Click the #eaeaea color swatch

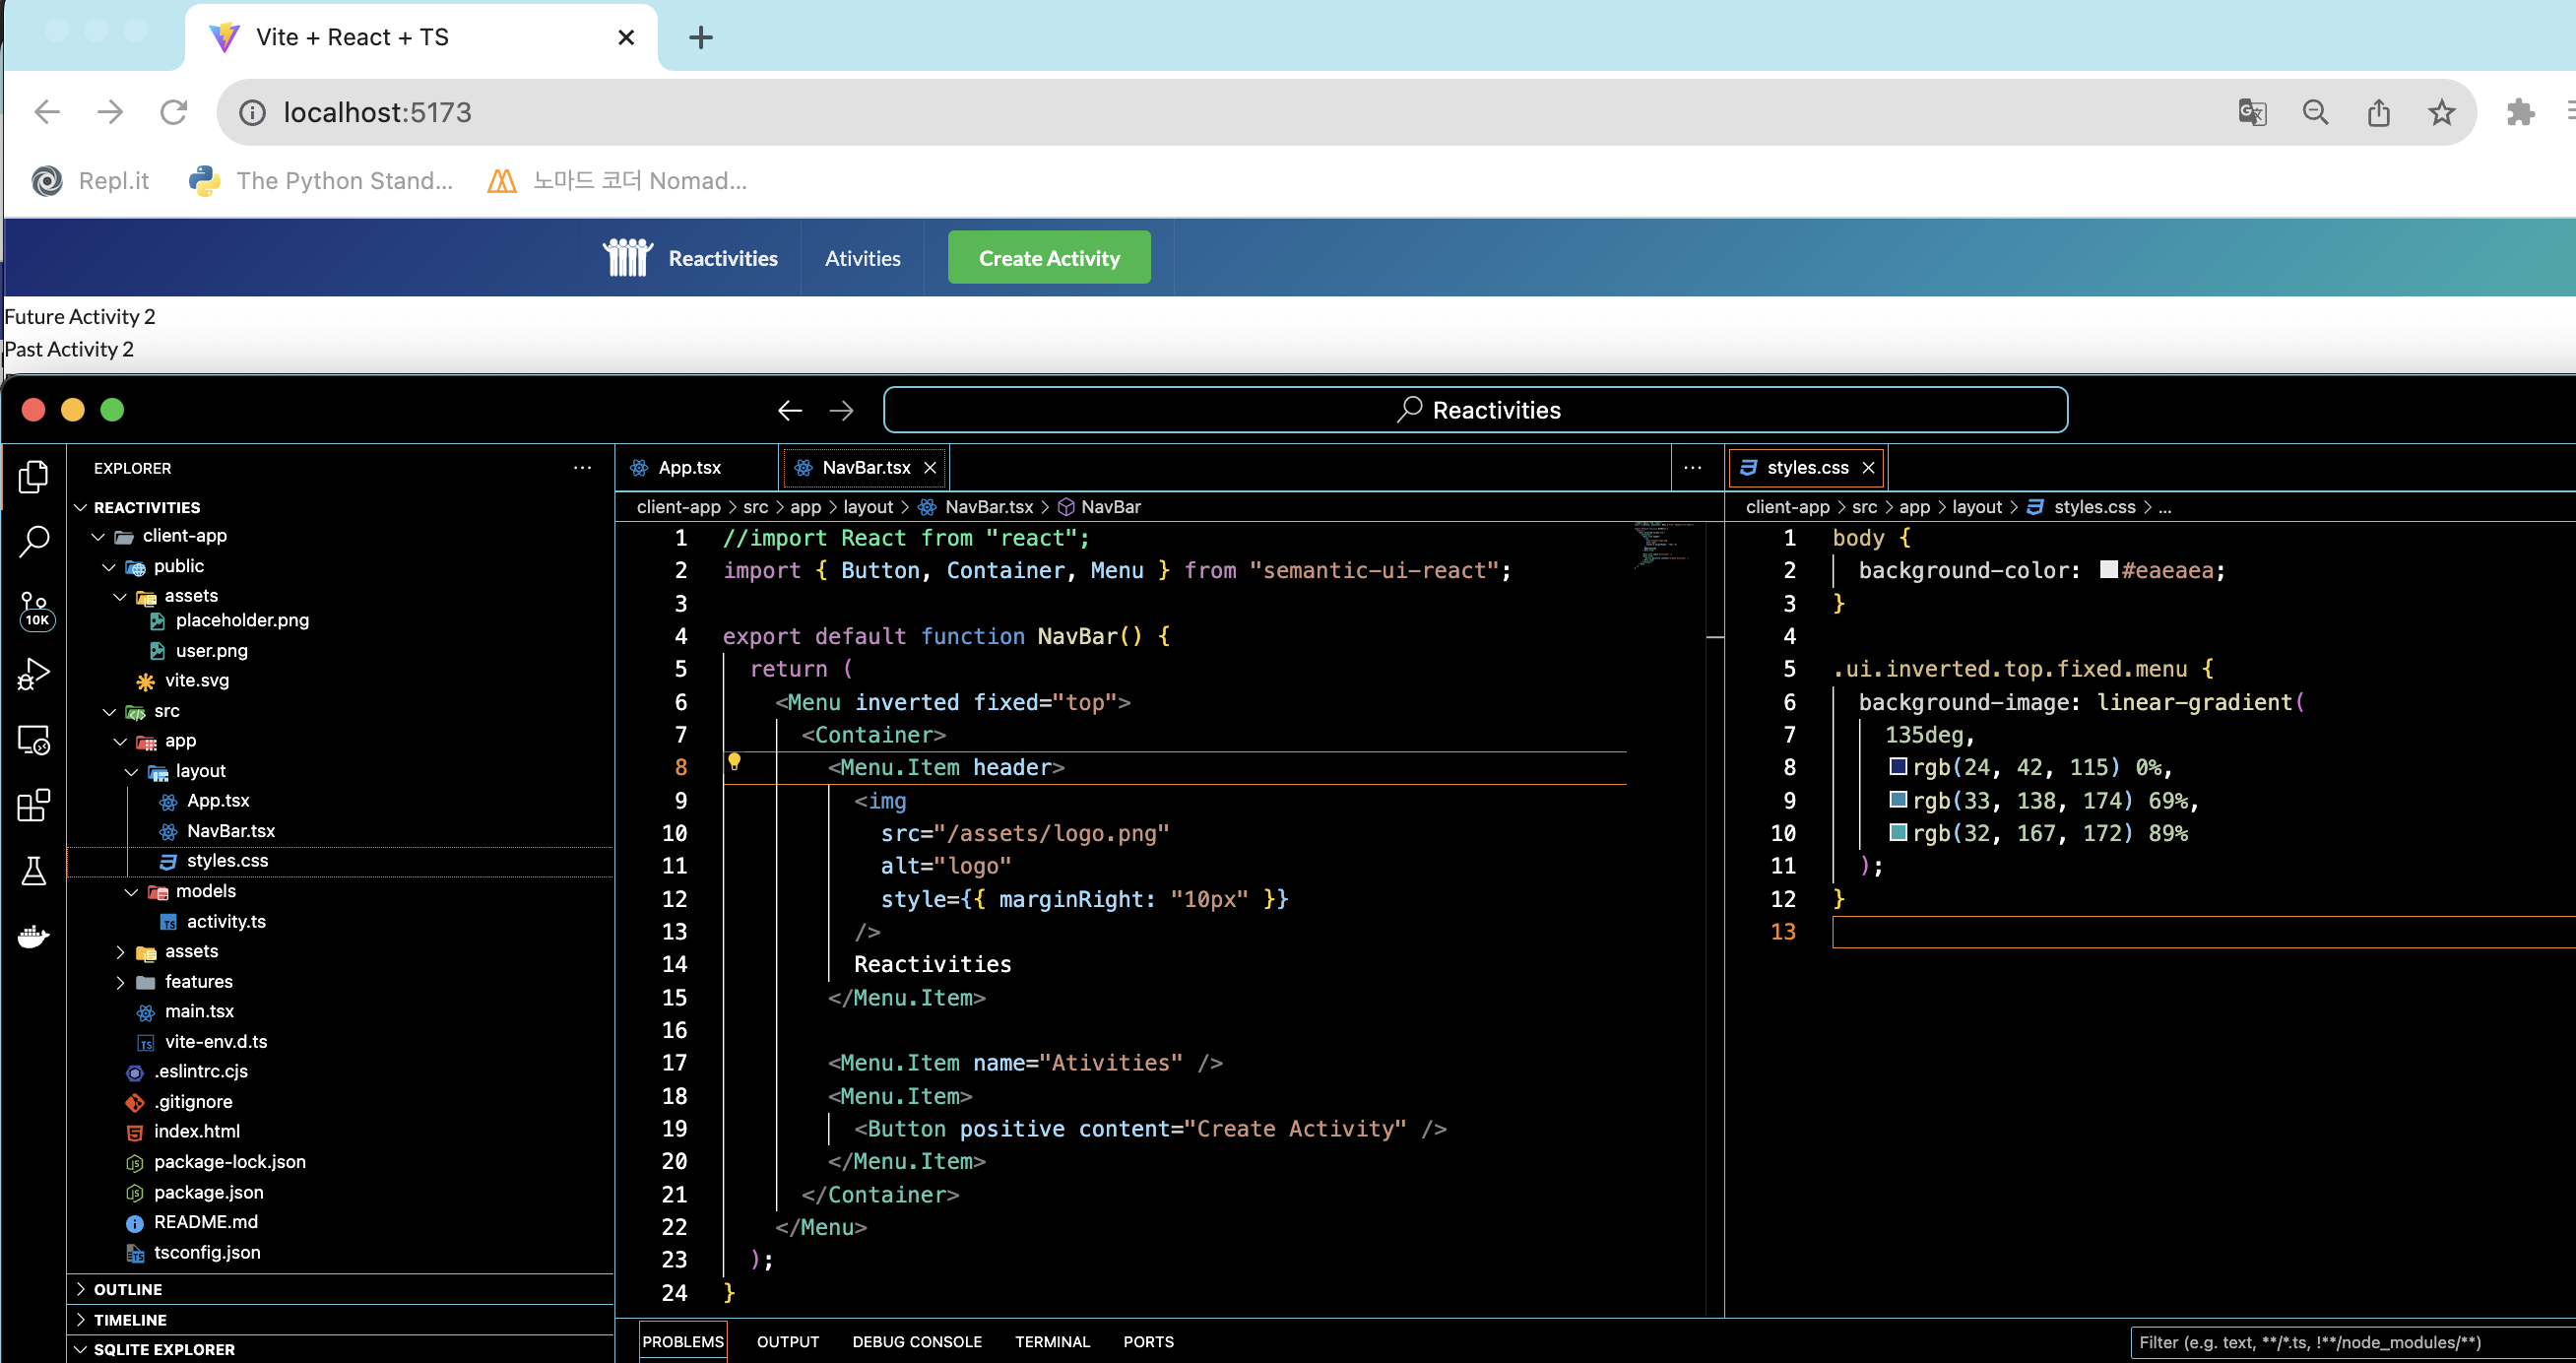[2108, 570]
